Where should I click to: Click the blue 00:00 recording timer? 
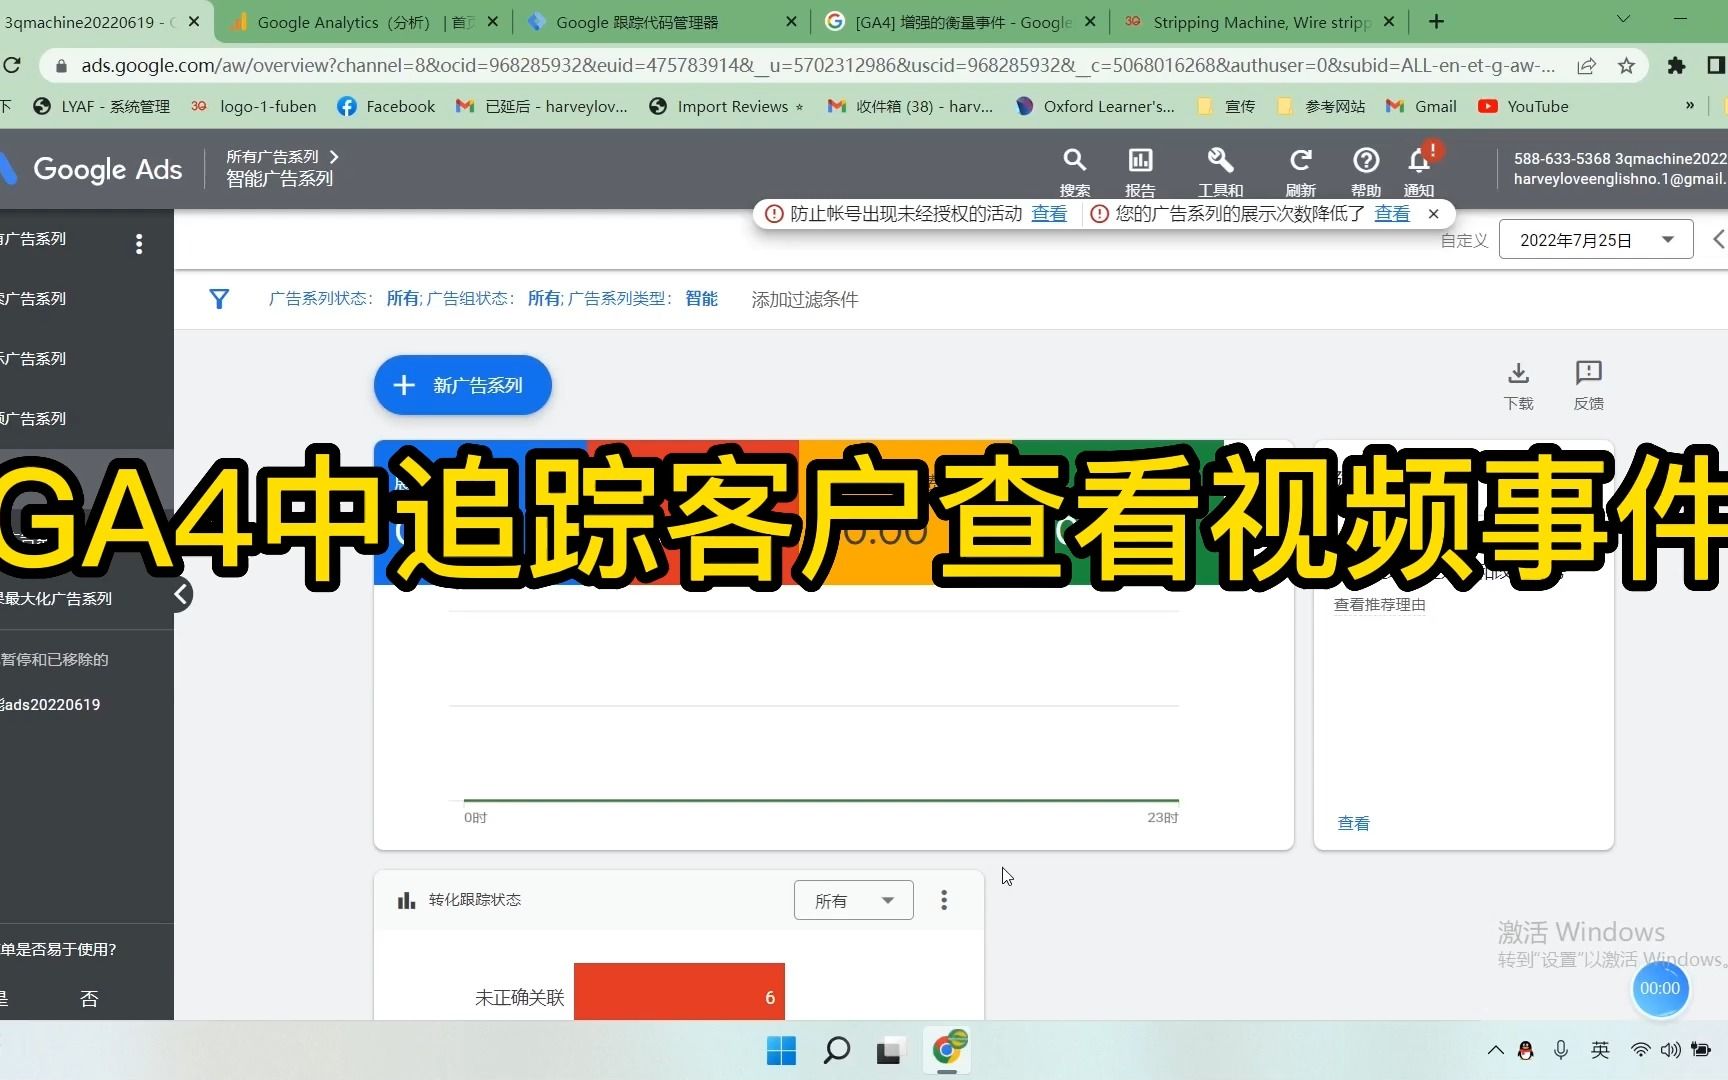(1660, 989)
